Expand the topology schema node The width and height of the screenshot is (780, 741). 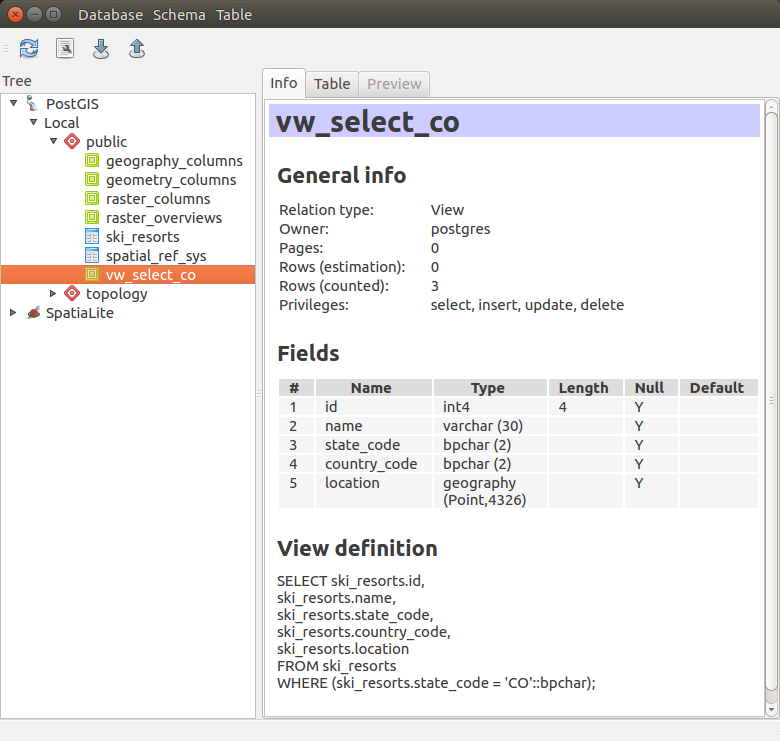(54, 294)
